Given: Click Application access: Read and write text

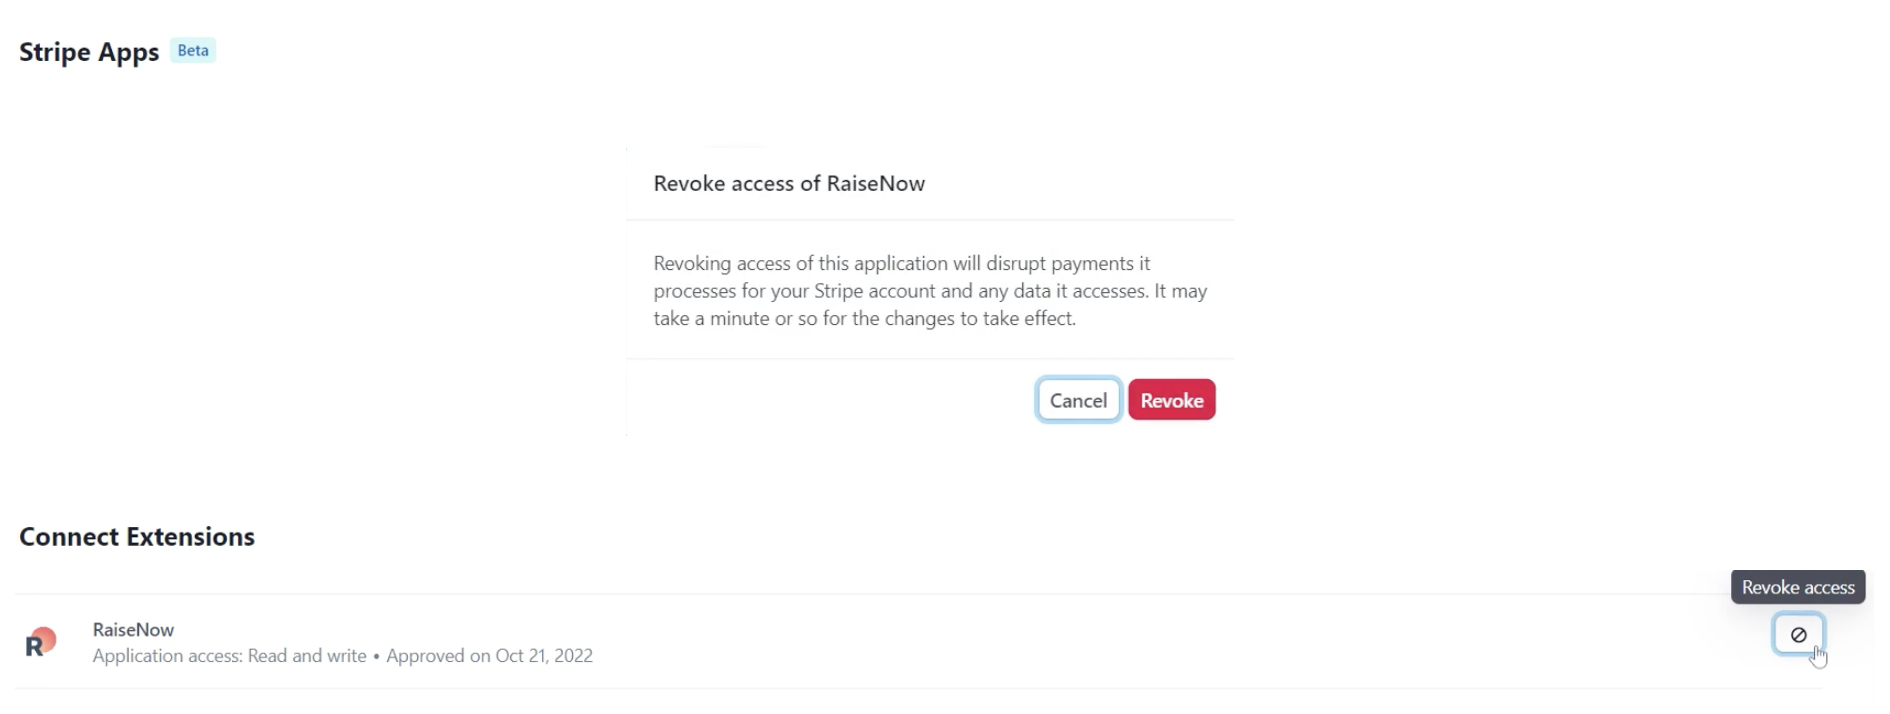Looking at the screenshot, I should click(x=230, y=656).
